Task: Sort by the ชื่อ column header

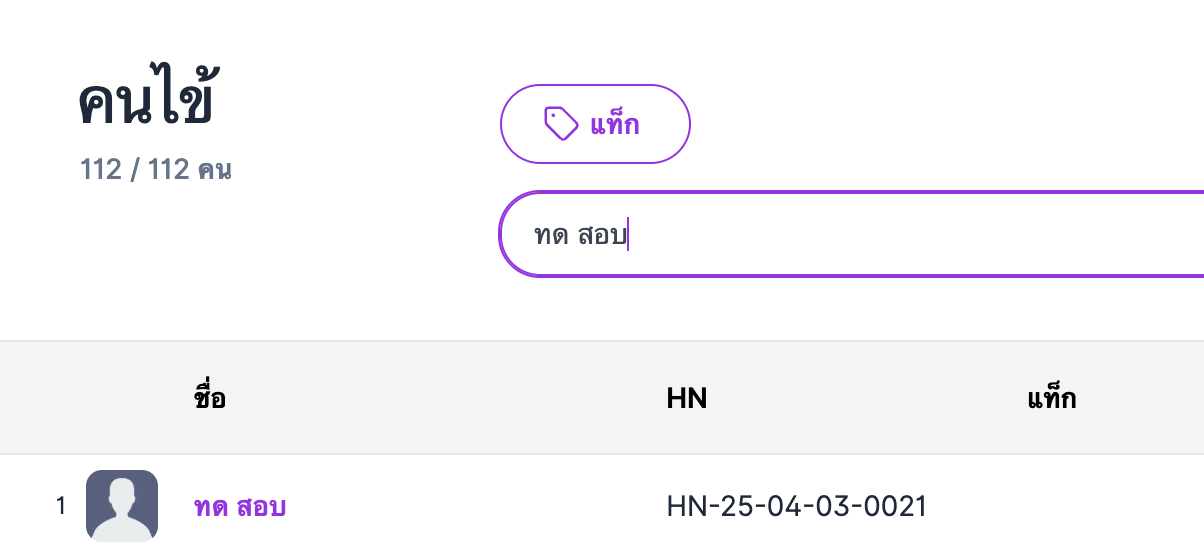Action: tap(209, 398)
